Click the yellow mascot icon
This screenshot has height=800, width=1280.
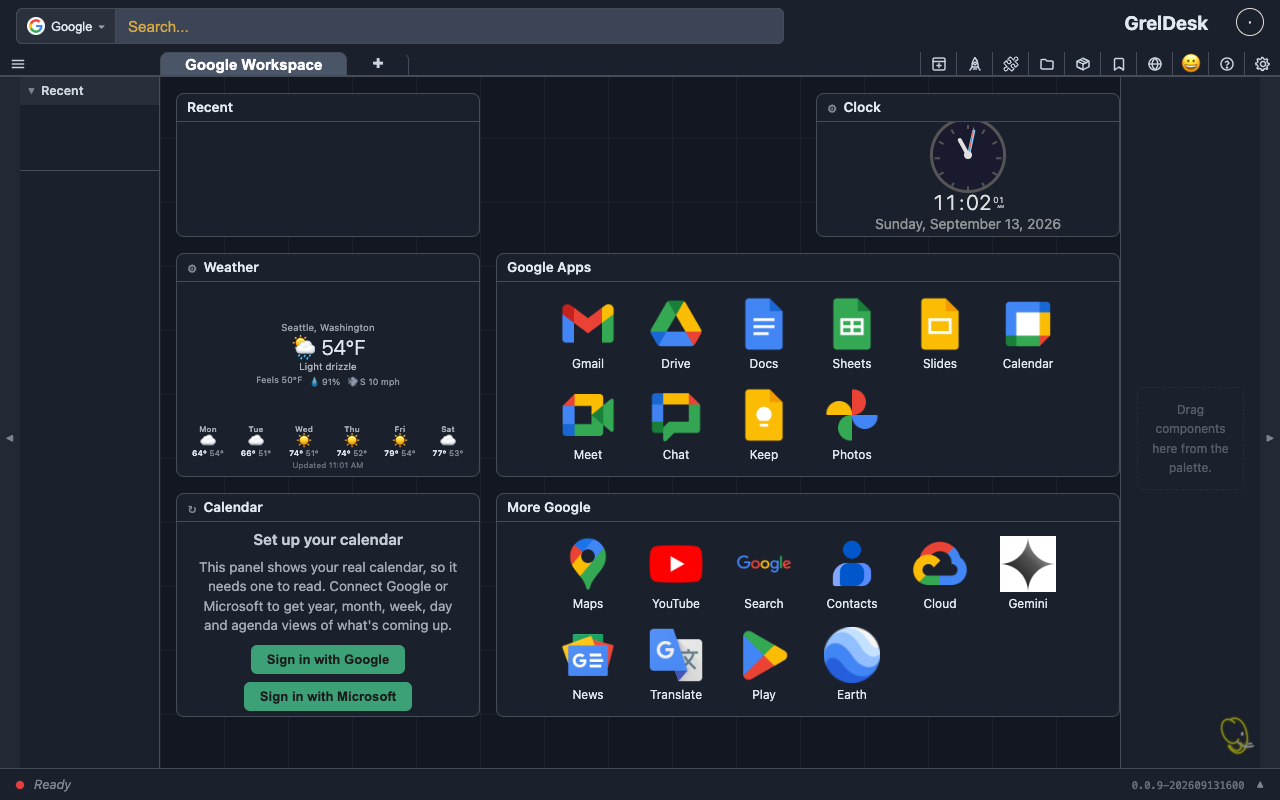tap(1236, 735)
